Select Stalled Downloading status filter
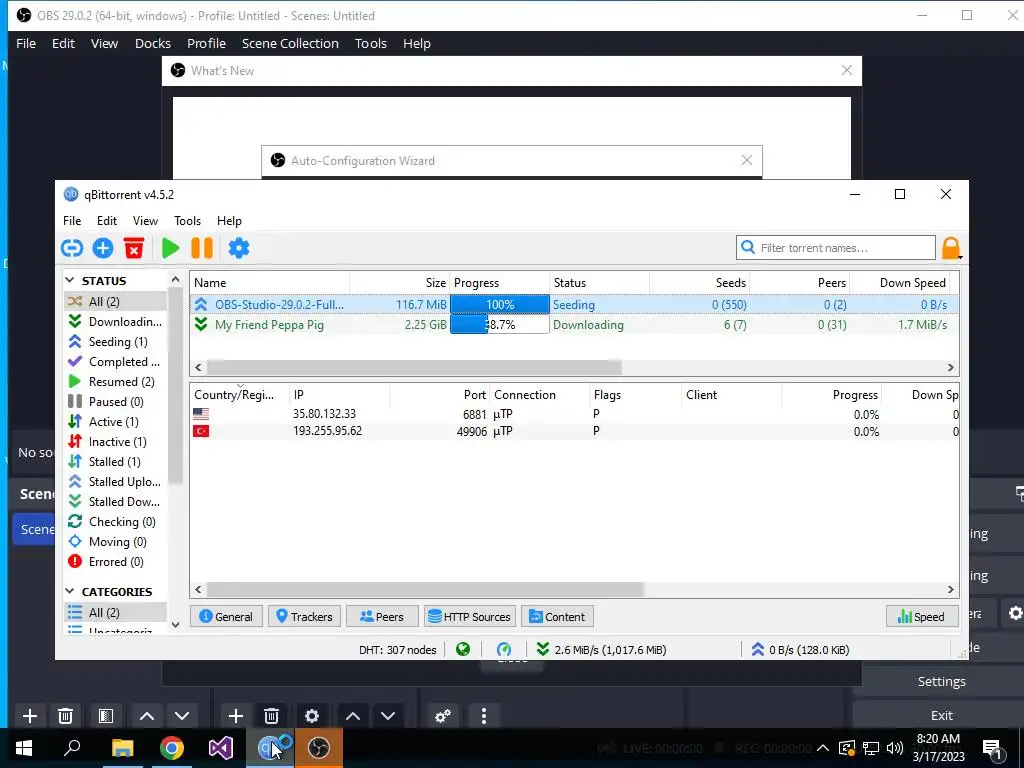The image size is (1024, 768). [115, 502]
